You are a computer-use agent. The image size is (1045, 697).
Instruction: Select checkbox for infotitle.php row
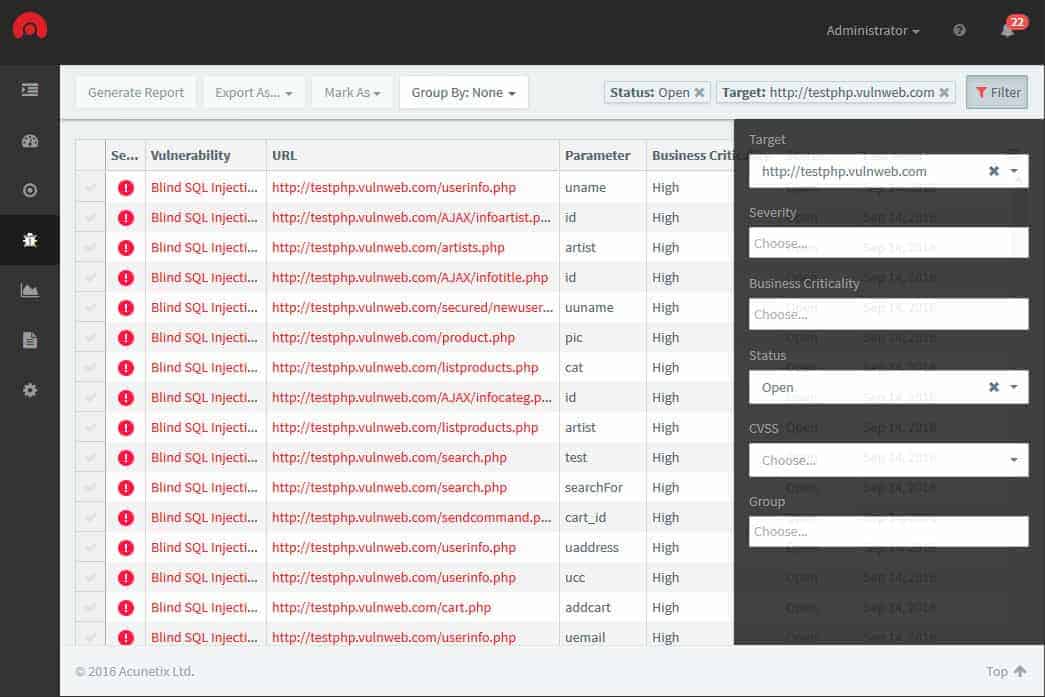click(90, 278)
